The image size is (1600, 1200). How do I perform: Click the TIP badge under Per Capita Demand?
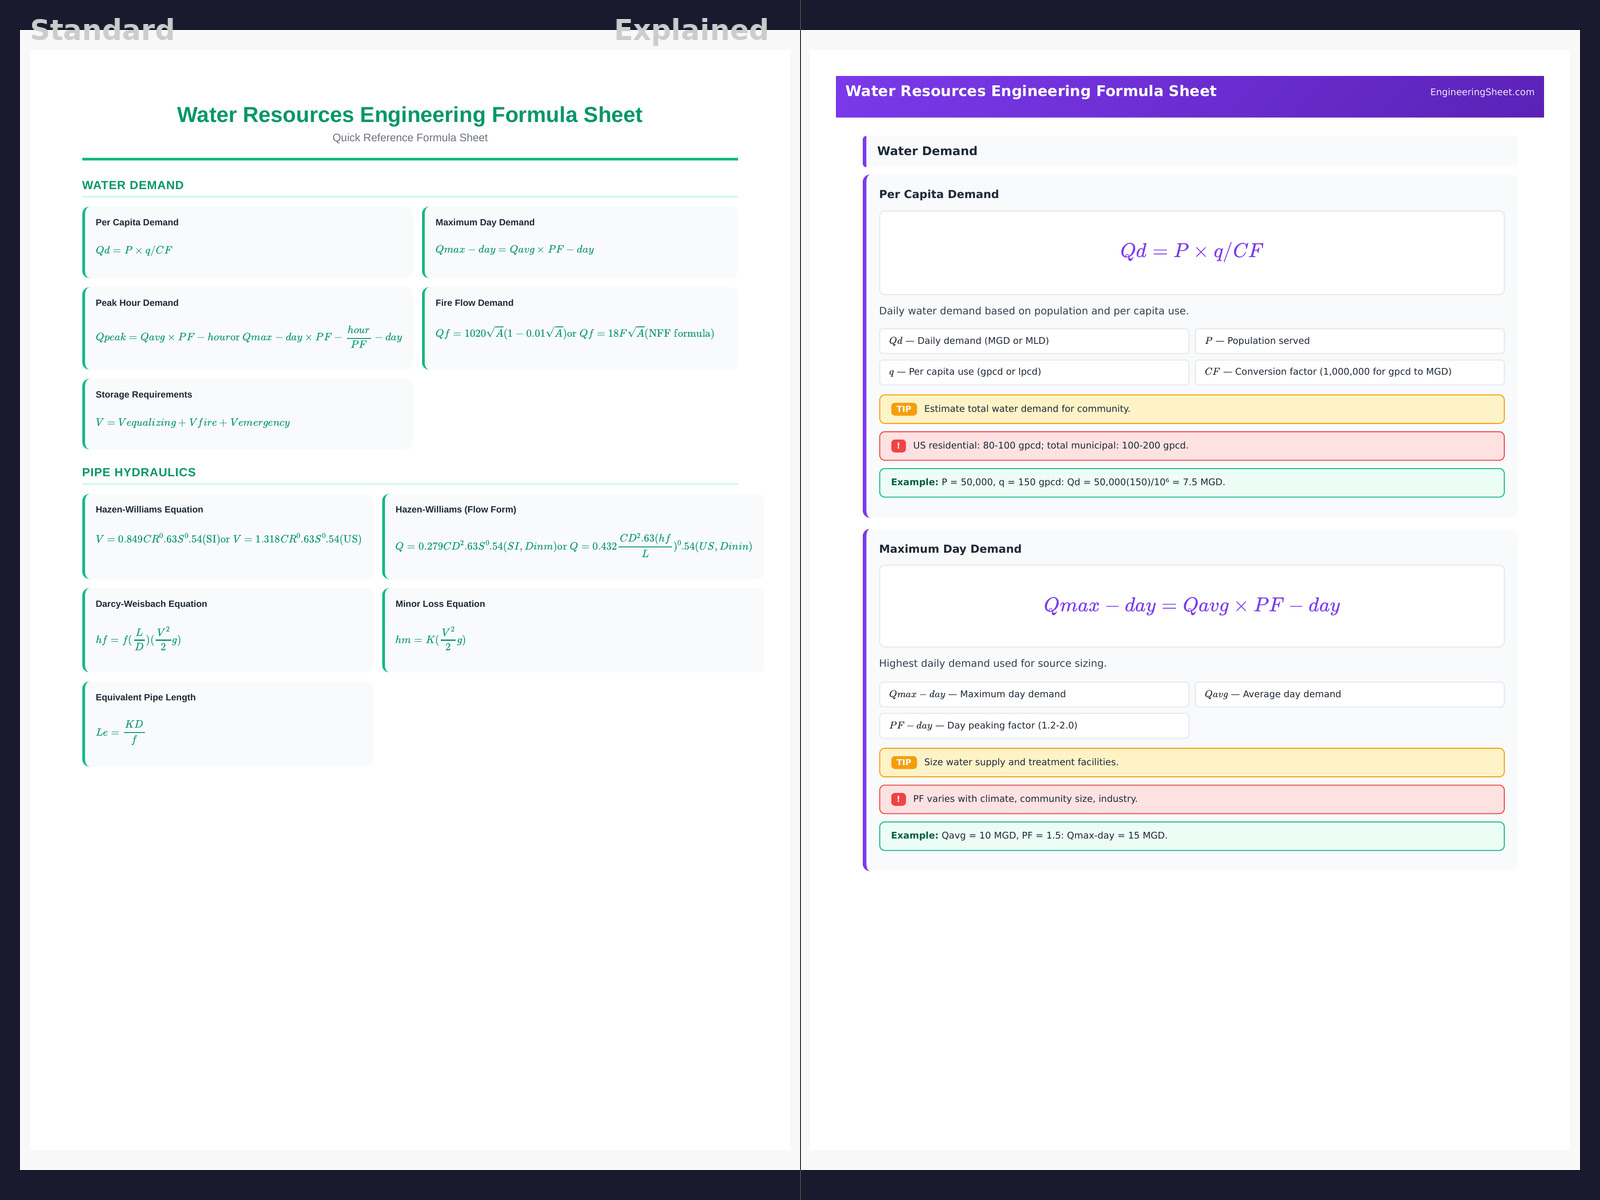pos(903,409)
